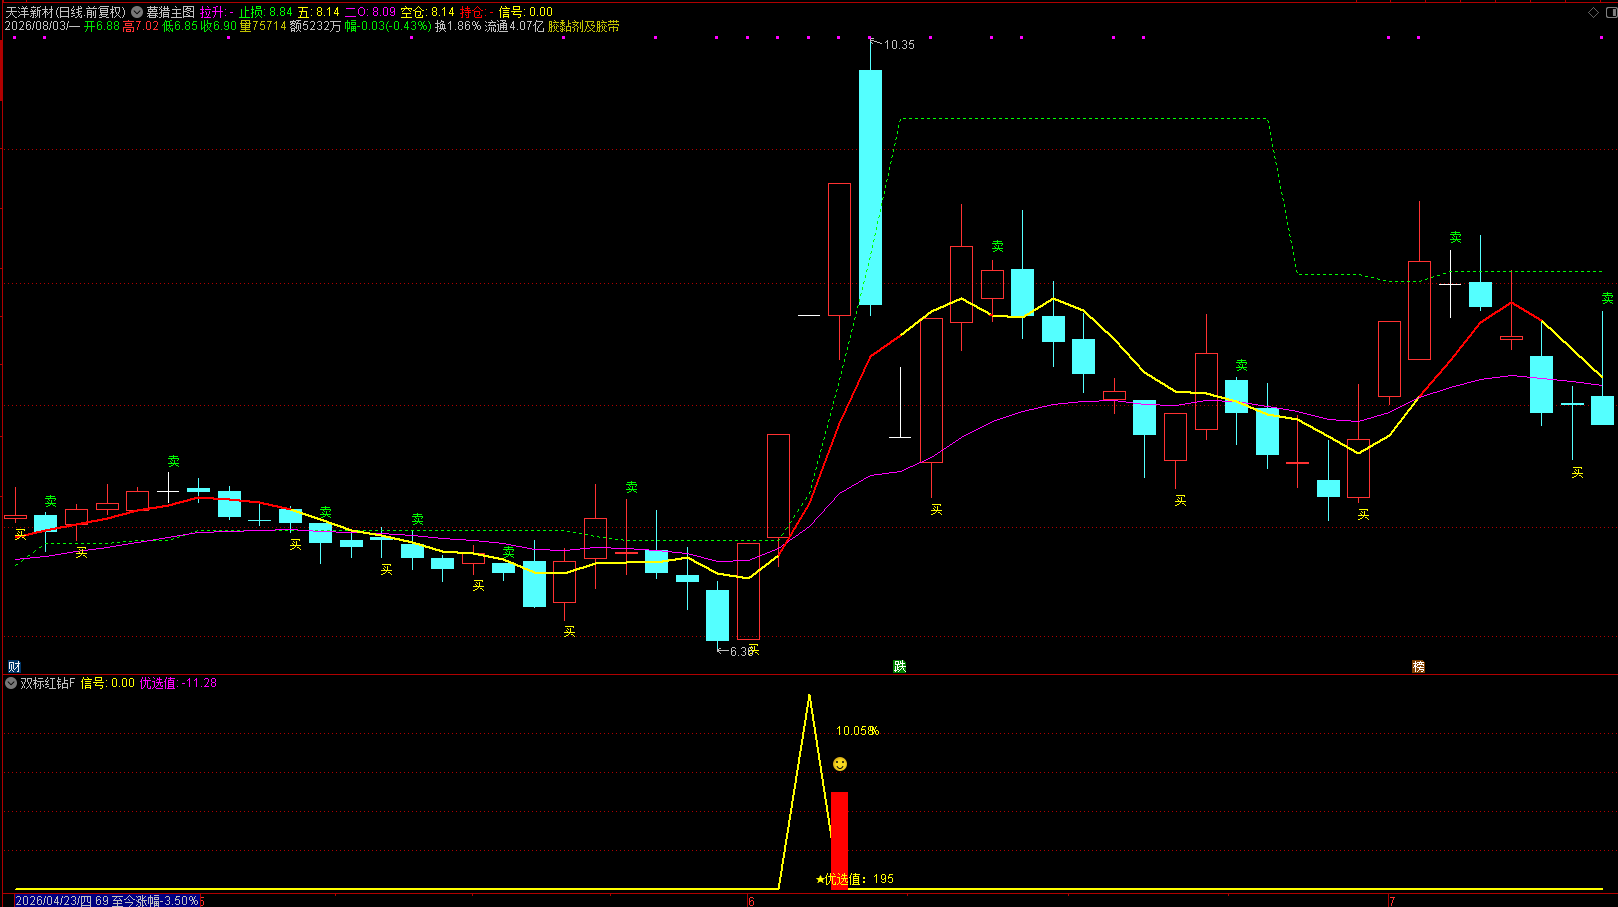
Task: Click the rightmost green 卖 sell signal
Action: click(x=1607, y=298)
